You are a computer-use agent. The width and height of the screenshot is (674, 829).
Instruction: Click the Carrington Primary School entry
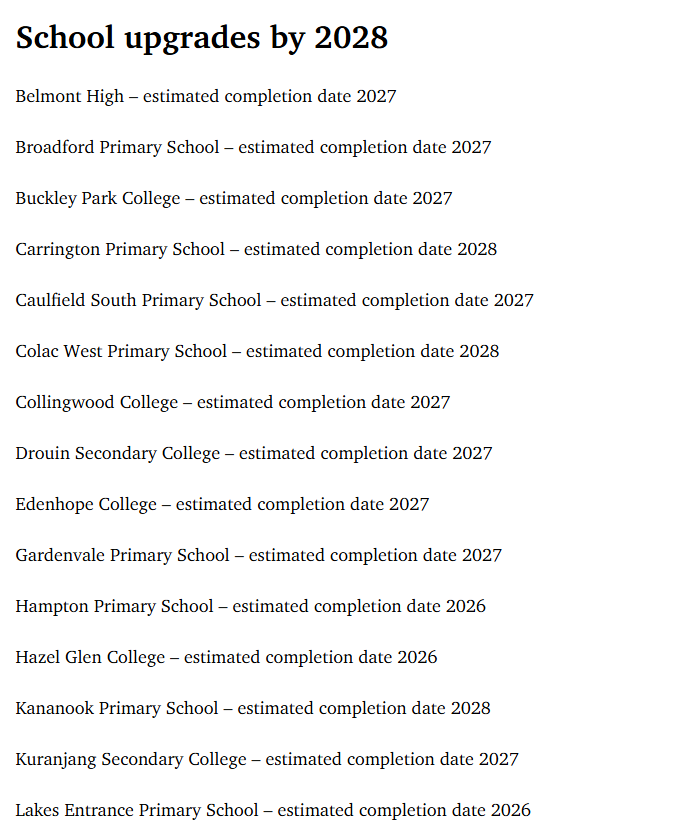point(256,250)
